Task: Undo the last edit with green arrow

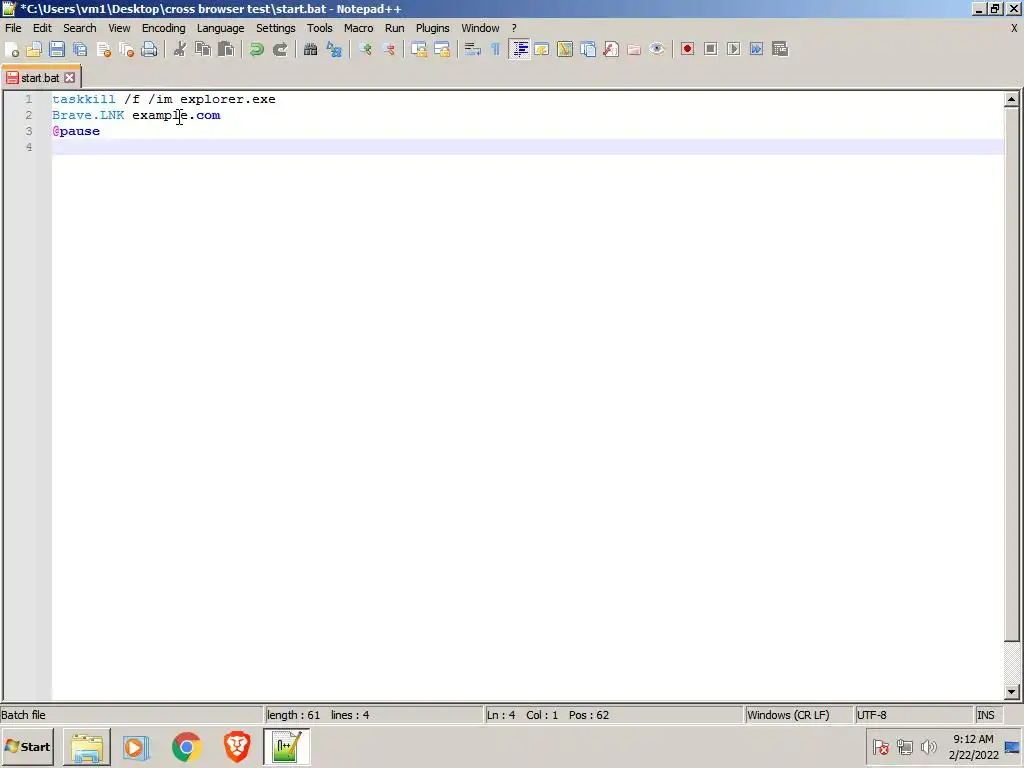Action: click(257, 50)
